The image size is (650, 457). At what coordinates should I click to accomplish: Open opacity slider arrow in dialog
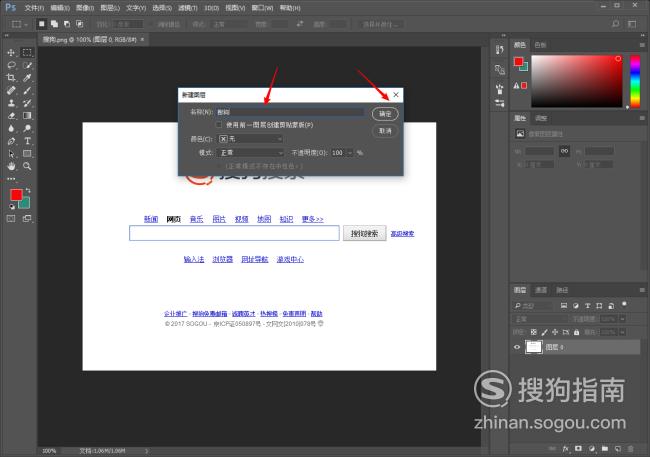(x=350, y=153)
